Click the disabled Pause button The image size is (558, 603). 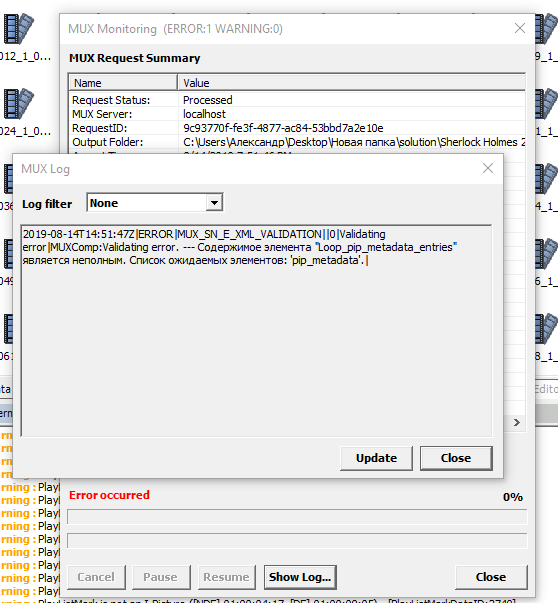tap(161, 577)
